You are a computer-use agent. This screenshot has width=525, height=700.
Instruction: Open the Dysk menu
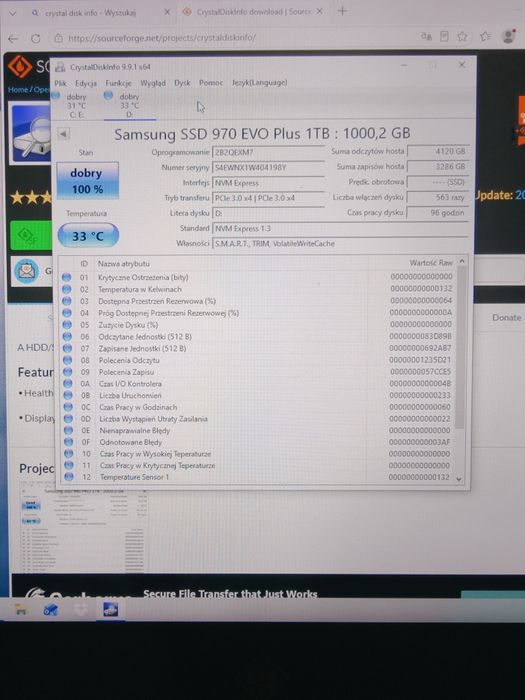point(182,83)
